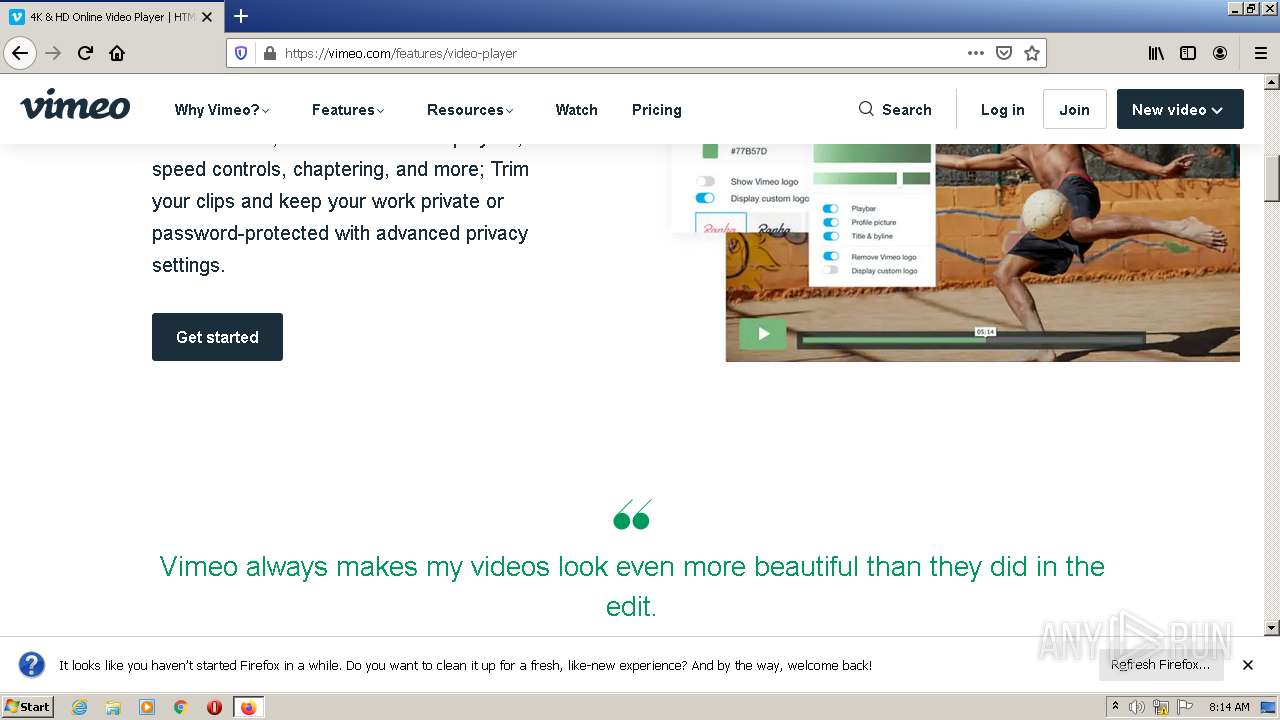1280x720 pixels.
Task: Toggle the Profile picture switch
Action: 830,222
